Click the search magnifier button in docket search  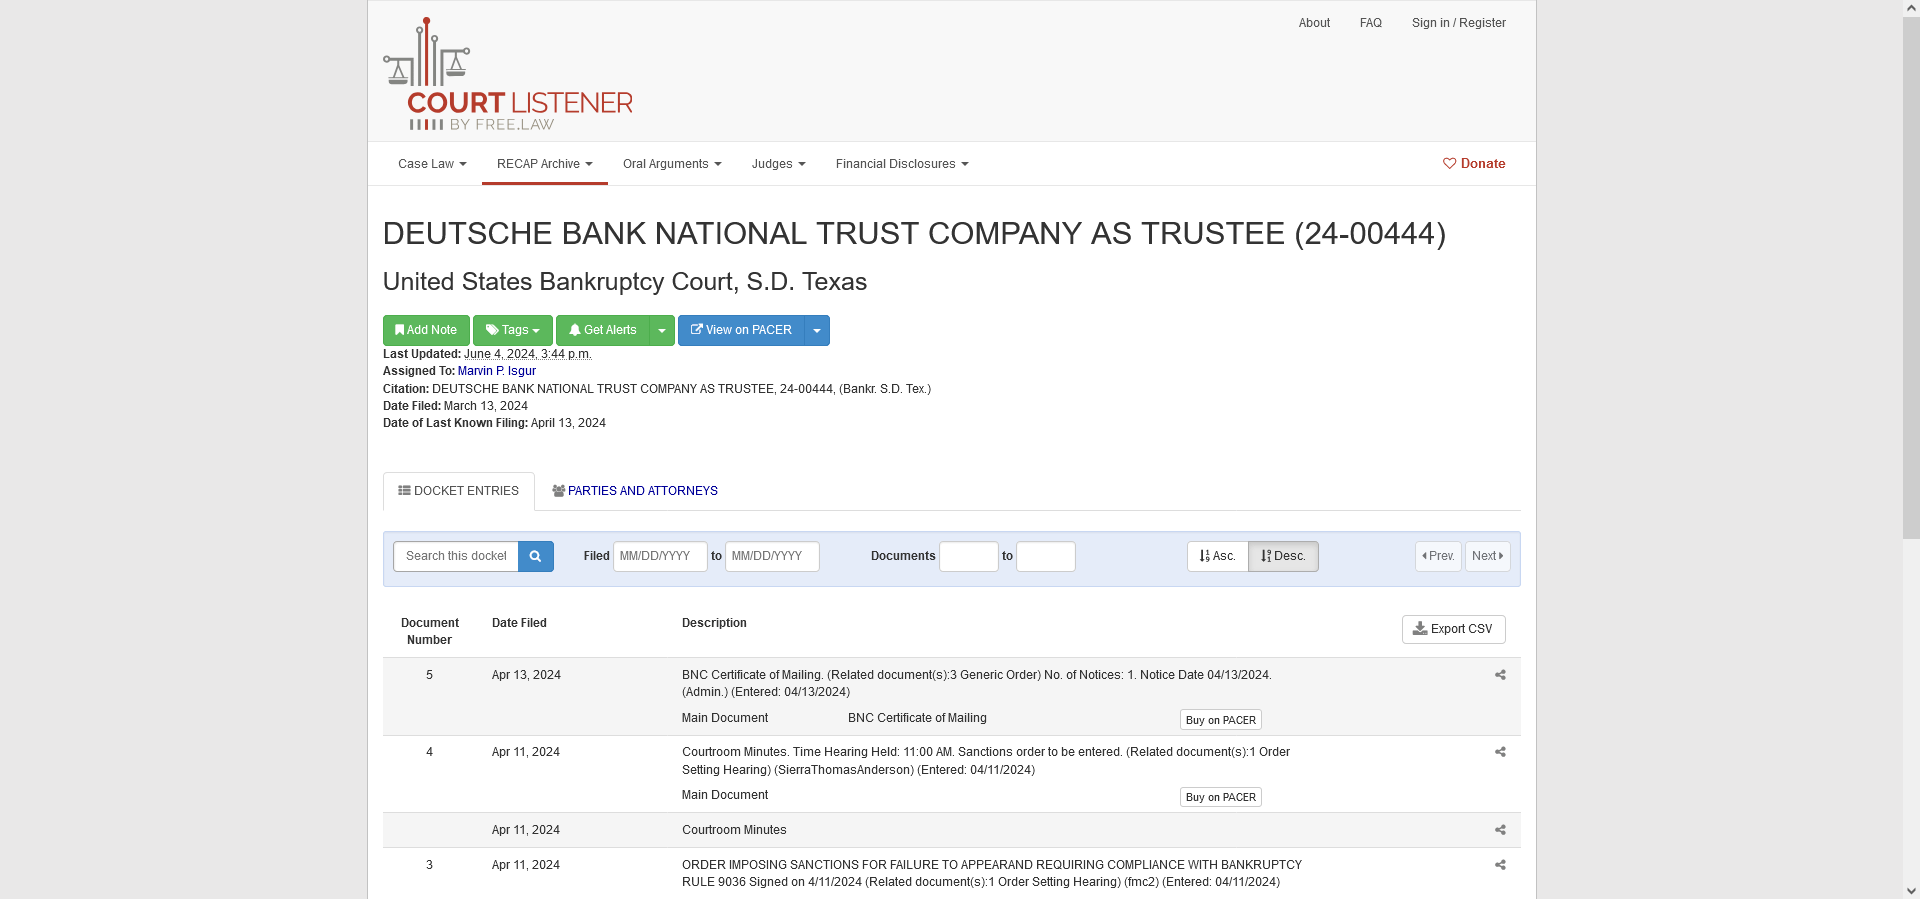tap(536, 556)
